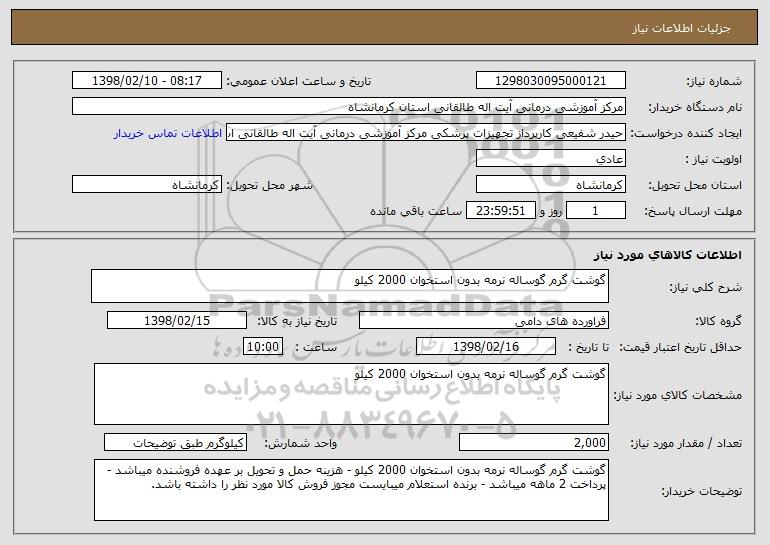The width and height of the screenshot is (770, 545).
Task: Click the ایجاد کننده درخواست field
Action: pos(426,133)
